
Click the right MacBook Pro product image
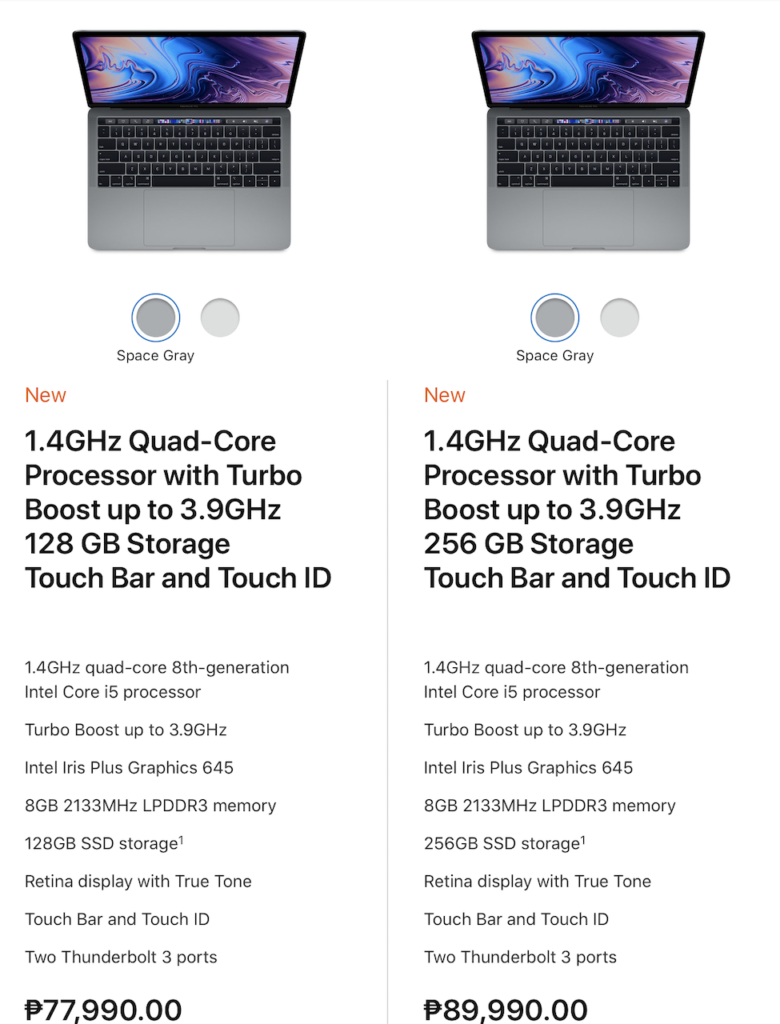click(x=588, y=140)
